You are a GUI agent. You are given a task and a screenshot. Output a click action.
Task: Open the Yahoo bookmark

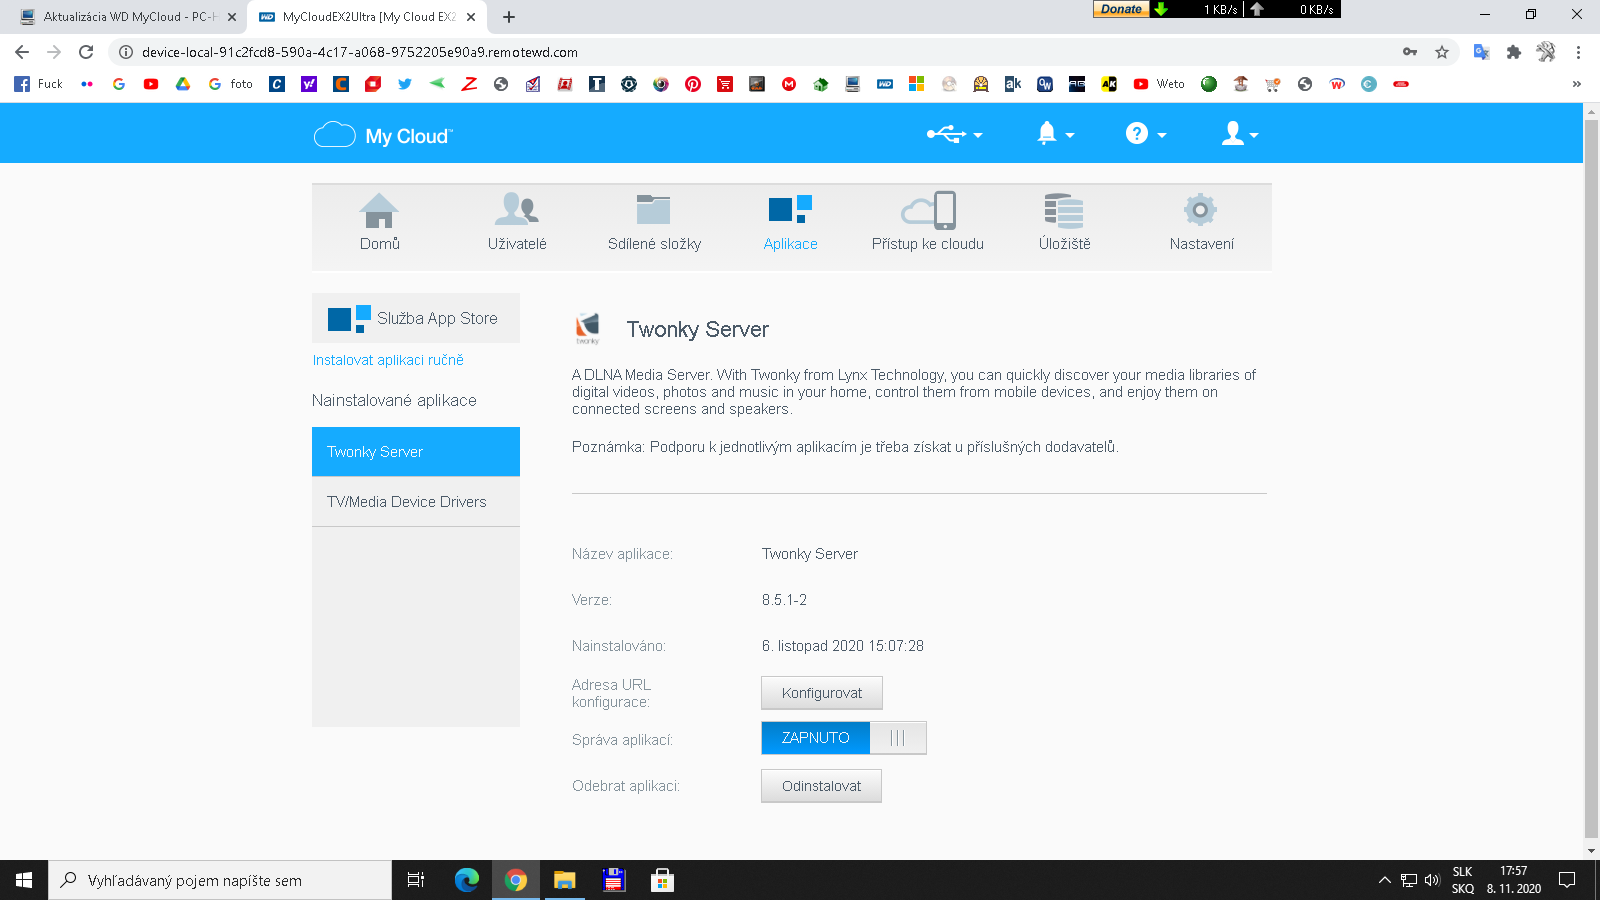[x=309, y=84]
